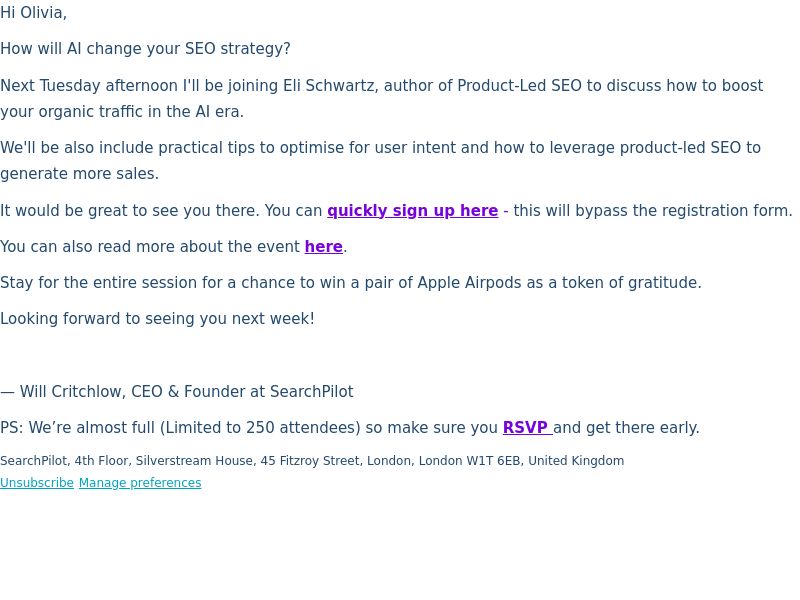
Task: Open the 'quickly sign up here' link
Action: pos(412,211)
